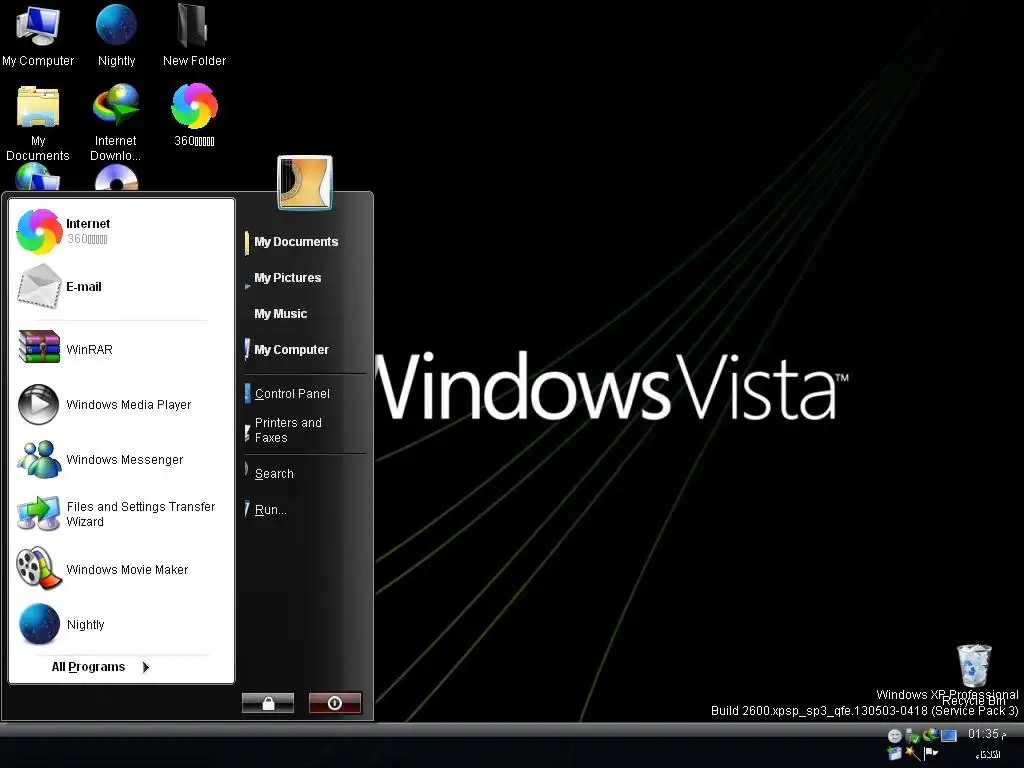Open My Computer desktop icon
1024x768 pixels.
(38, 34)
